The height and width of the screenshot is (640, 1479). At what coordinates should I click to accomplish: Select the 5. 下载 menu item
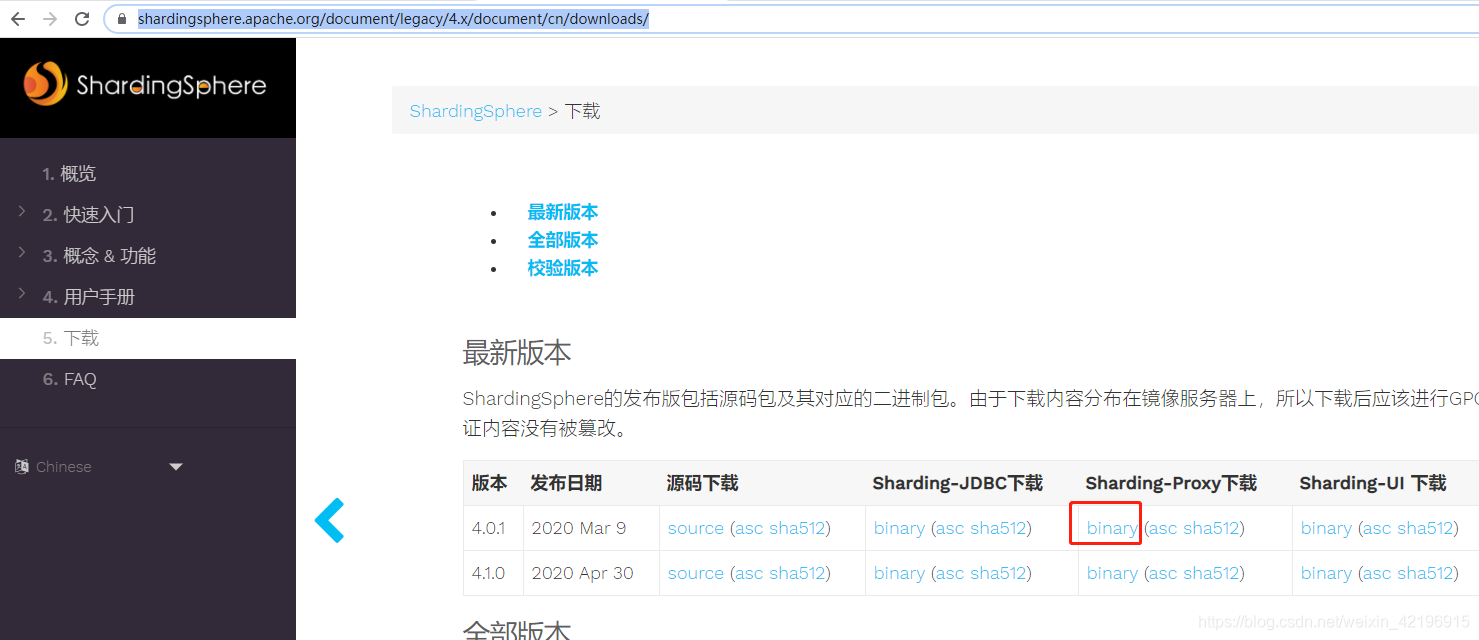148,338
